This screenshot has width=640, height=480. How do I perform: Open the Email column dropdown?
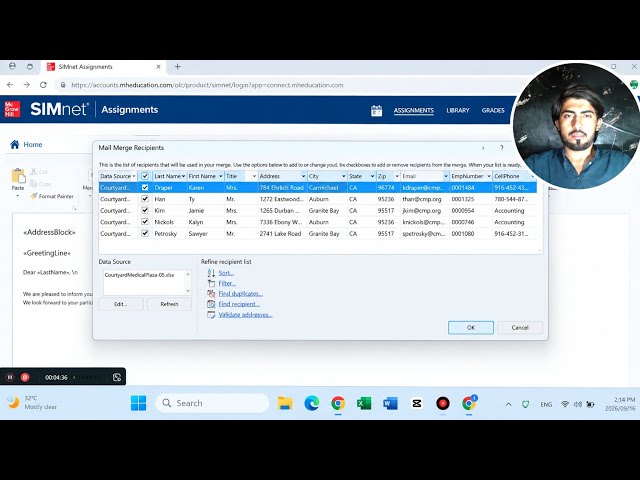coord(446,176)
